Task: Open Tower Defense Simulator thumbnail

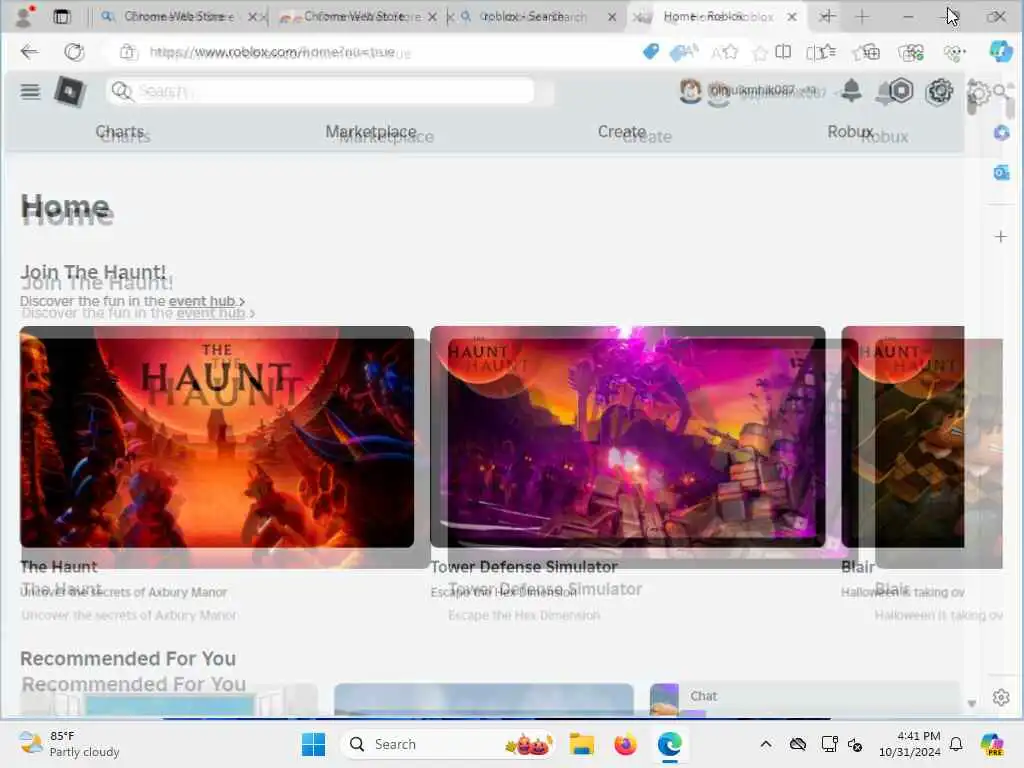Action: pos(628,436)
